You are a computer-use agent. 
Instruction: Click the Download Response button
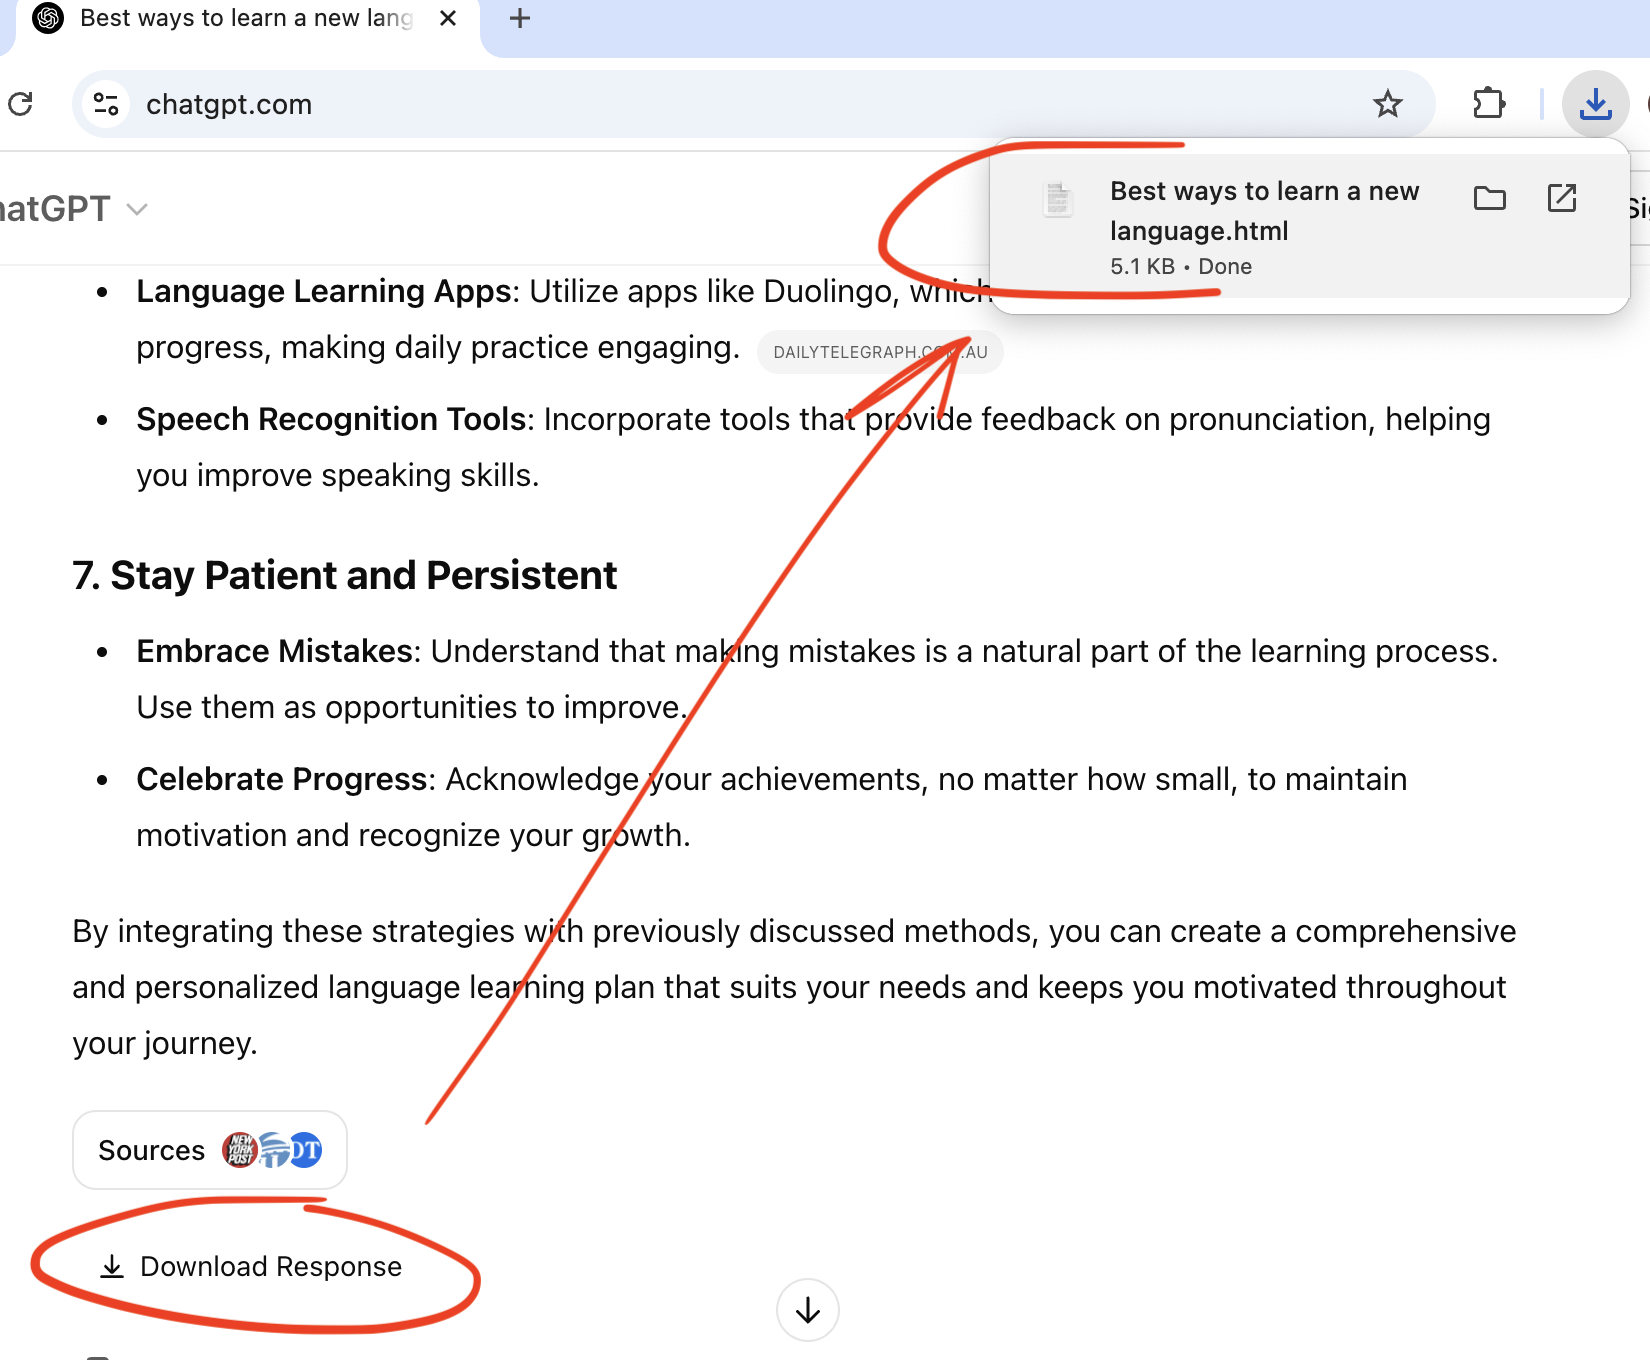coord(252,1266)
